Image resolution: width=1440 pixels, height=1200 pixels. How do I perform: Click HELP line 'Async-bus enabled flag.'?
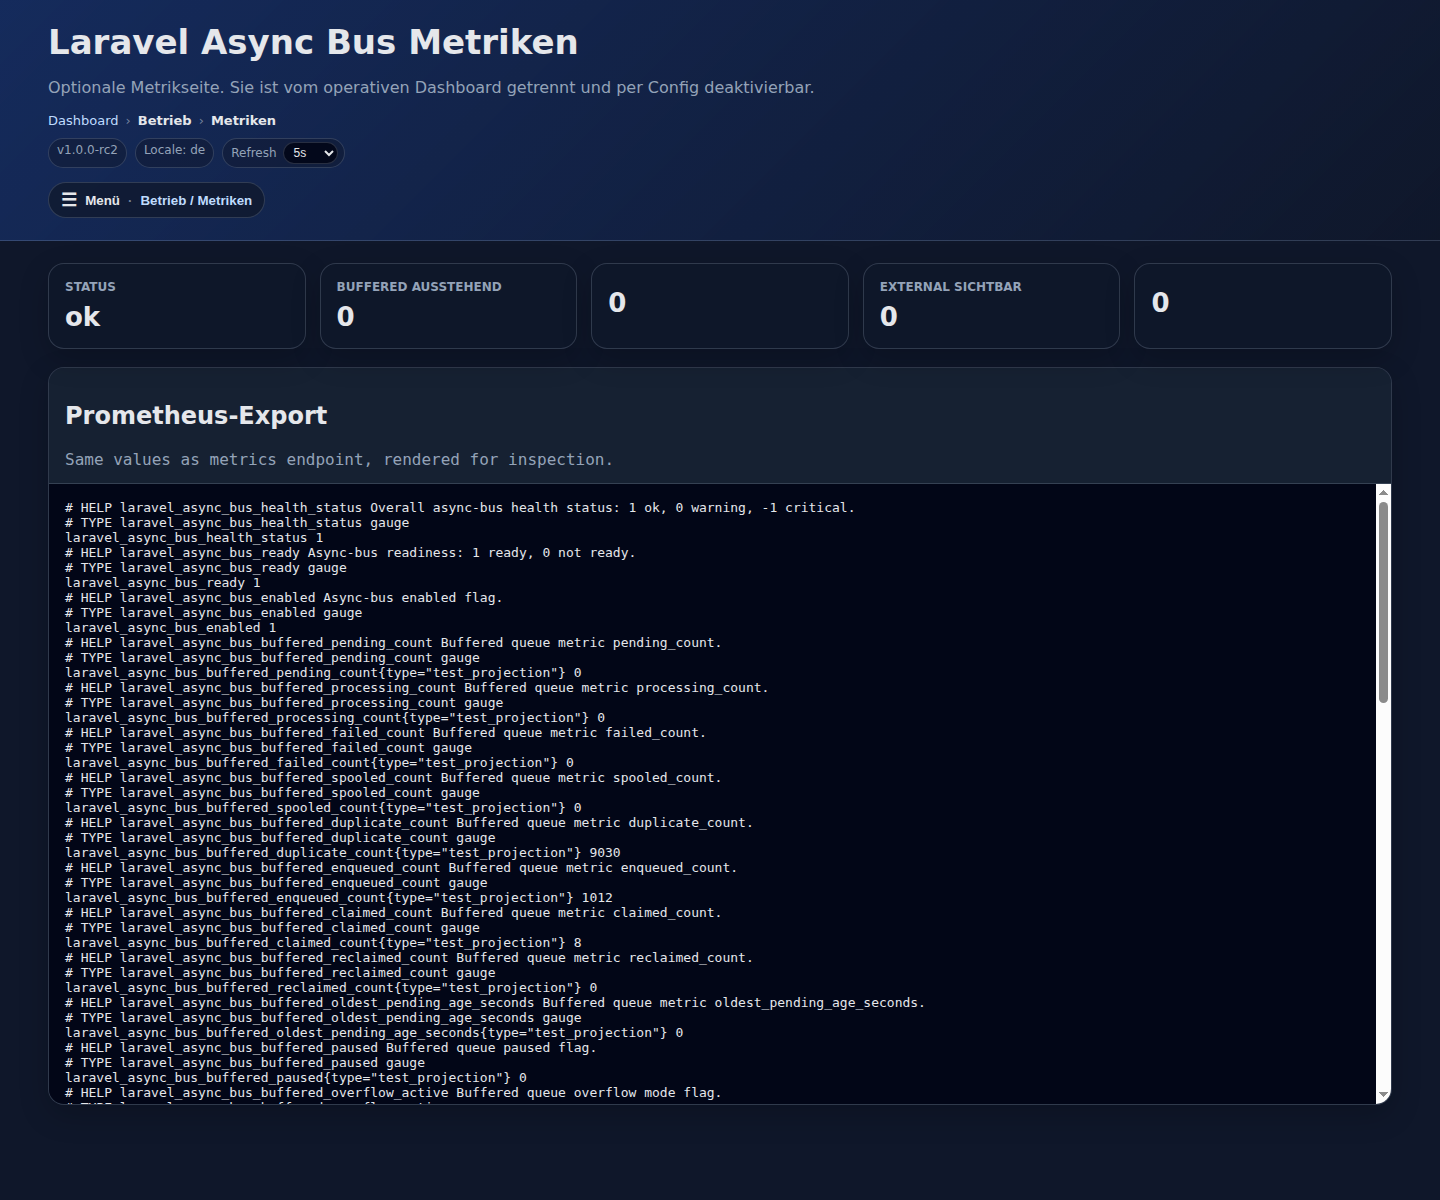point(284,598)
